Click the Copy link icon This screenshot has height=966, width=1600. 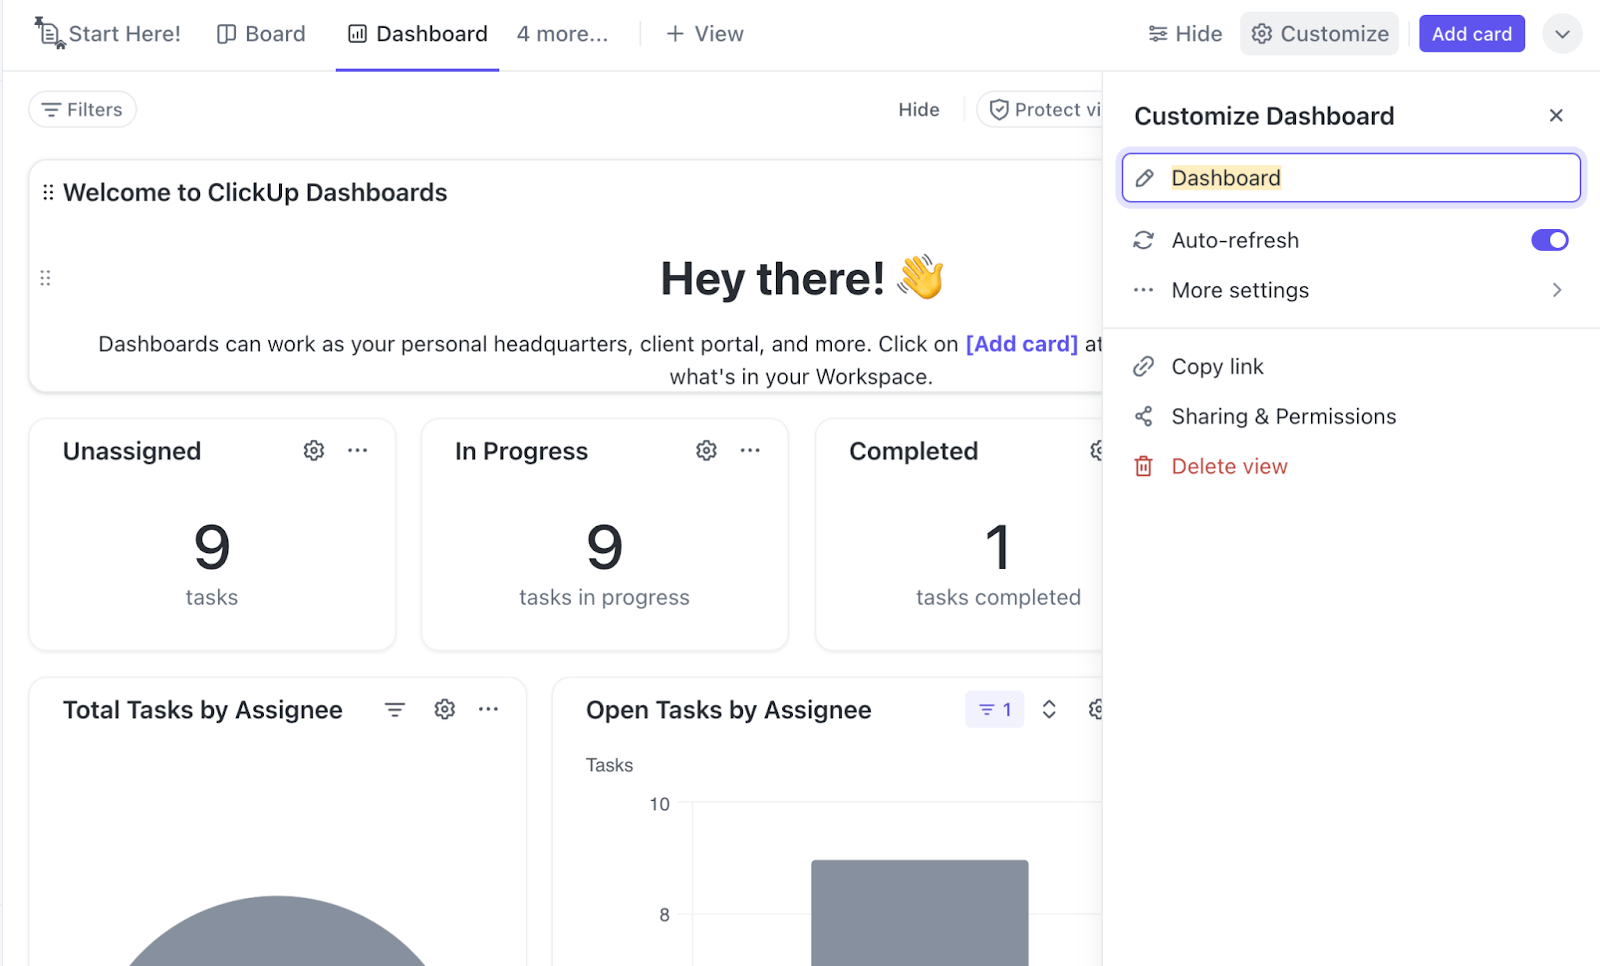(x=1144, y=366)
